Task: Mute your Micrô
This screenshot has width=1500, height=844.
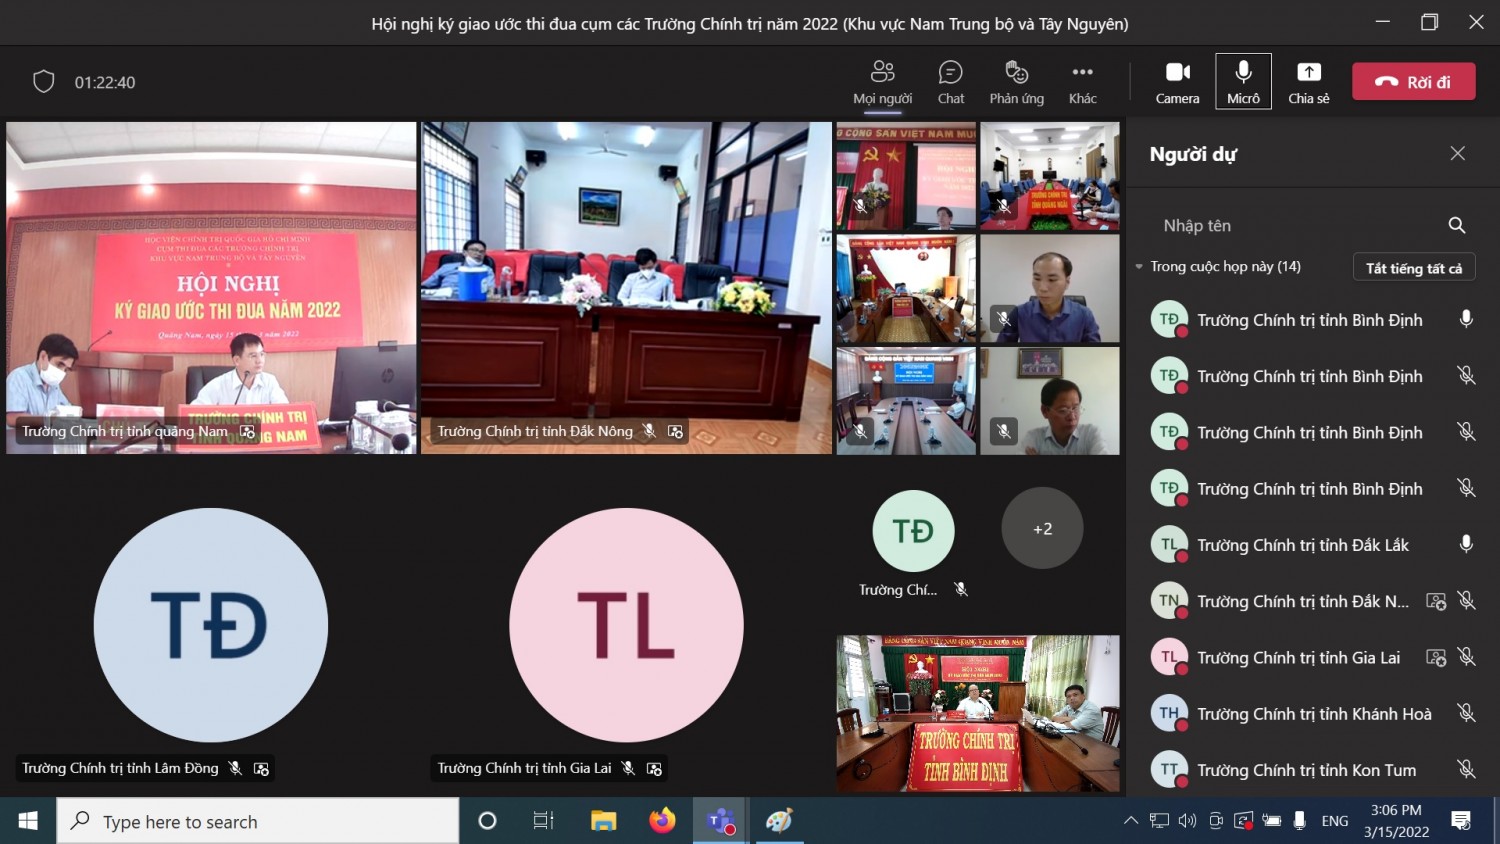Action: (x=1242, y=81)
